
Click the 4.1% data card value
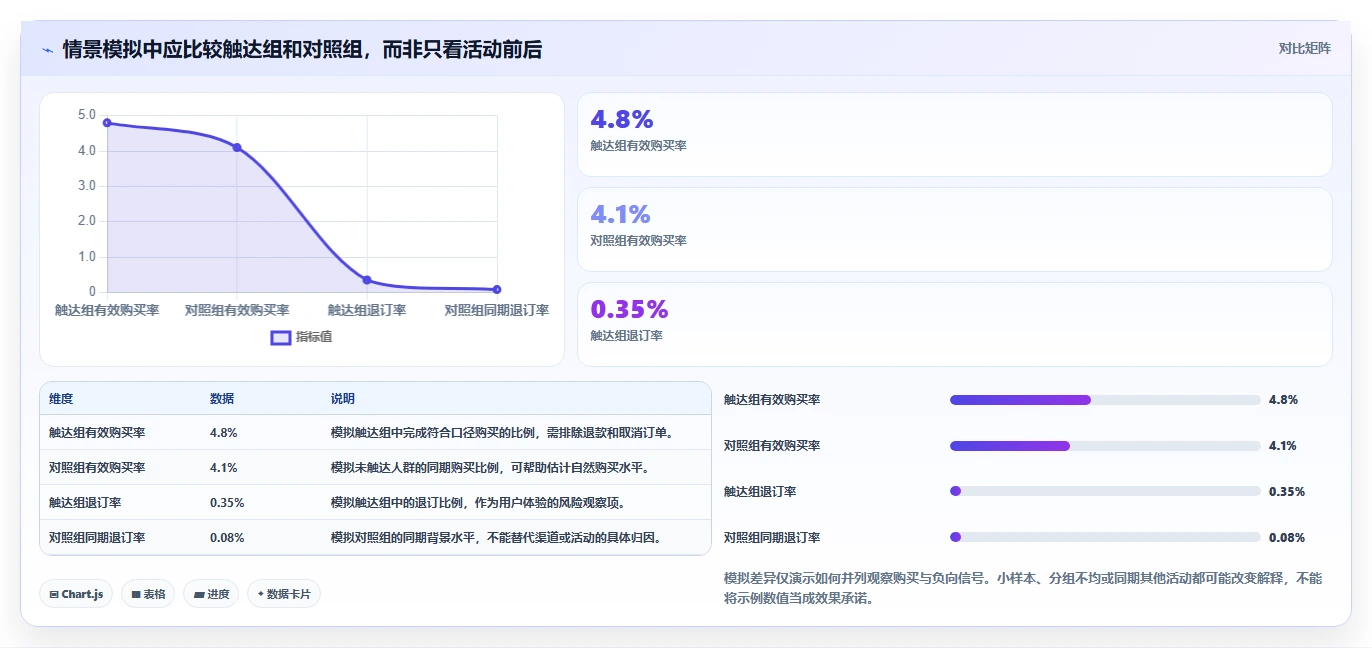(621, 214)
